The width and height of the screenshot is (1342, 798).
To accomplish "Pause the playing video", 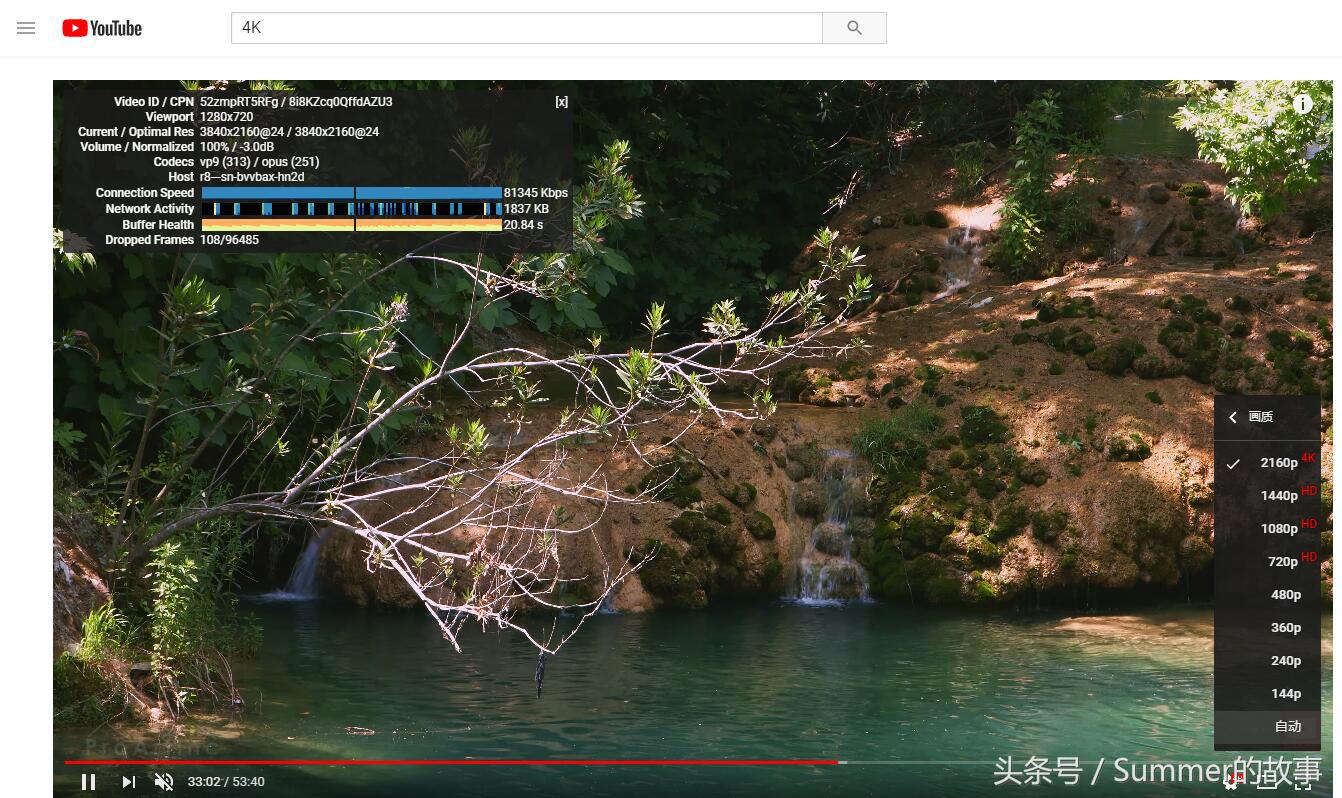I will click(x=88, y=782).
